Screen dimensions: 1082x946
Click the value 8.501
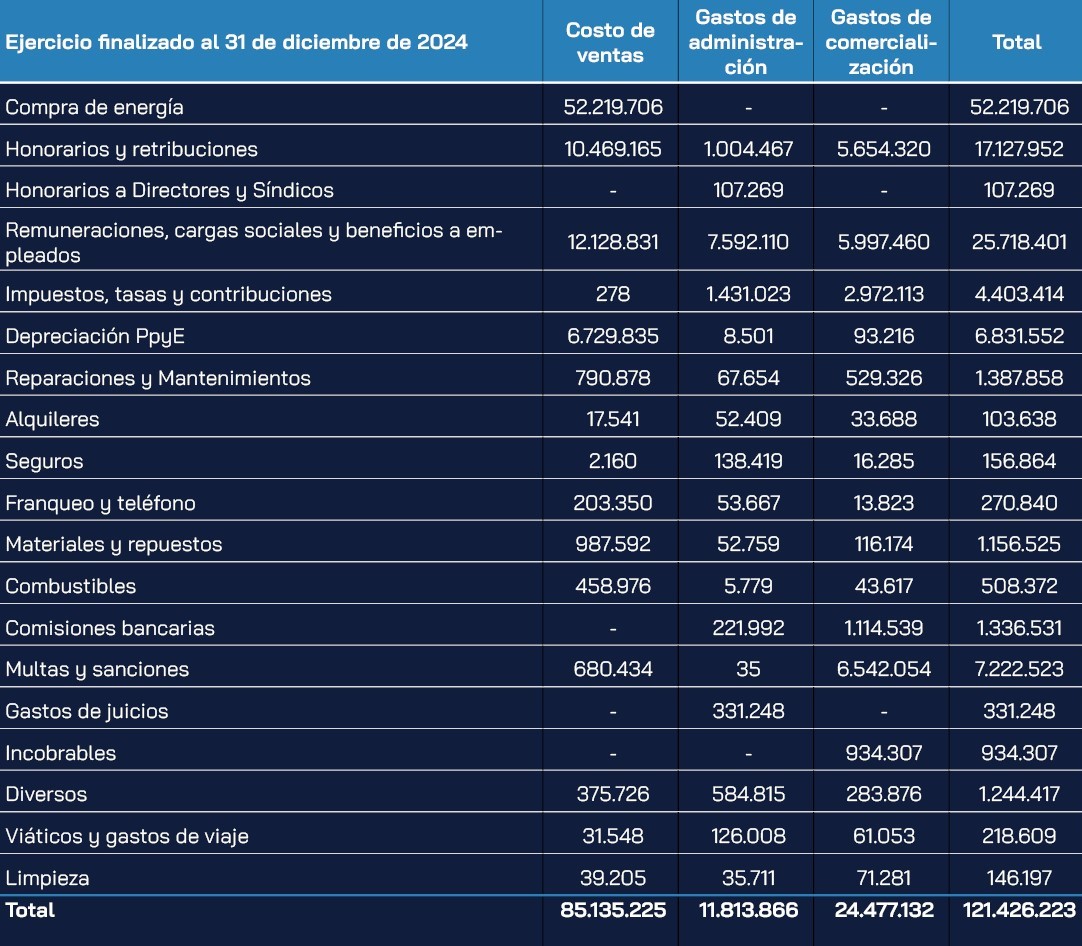(x=748, y=336)
